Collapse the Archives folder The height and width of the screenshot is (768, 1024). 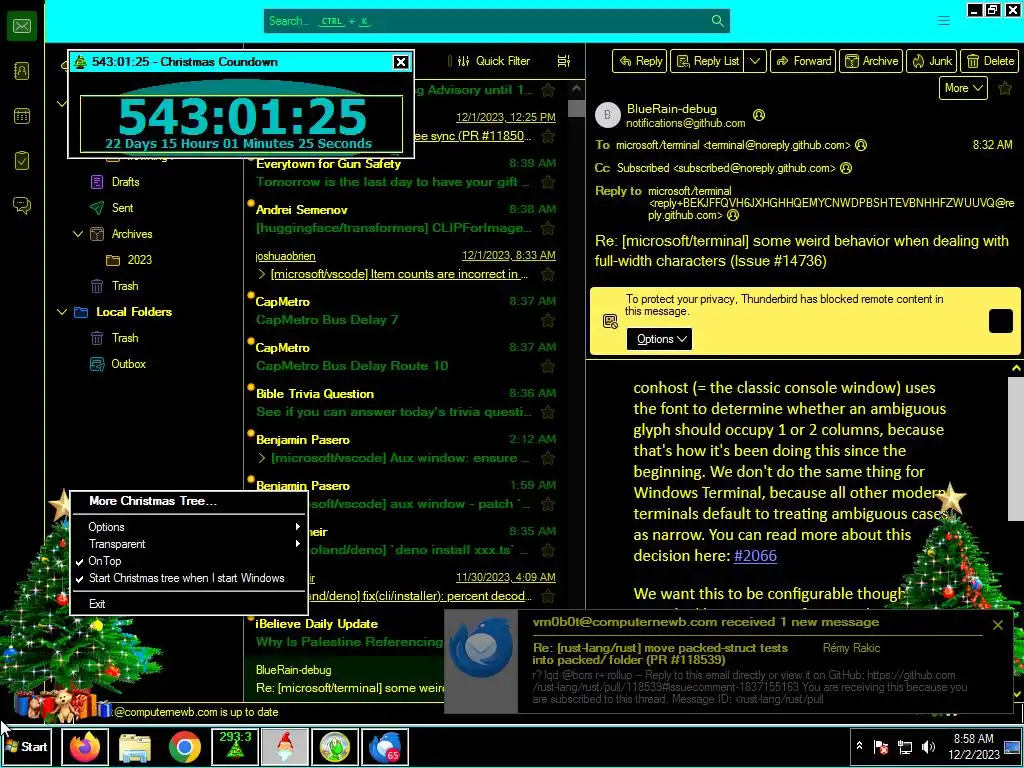78,234
